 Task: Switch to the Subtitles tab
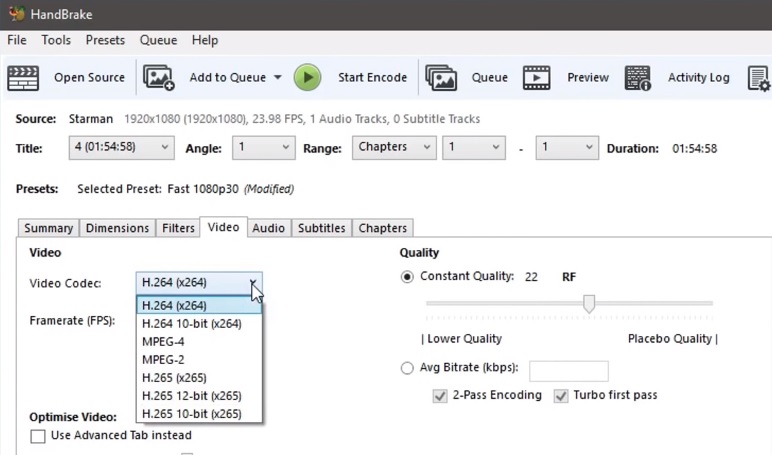[322, 228]
